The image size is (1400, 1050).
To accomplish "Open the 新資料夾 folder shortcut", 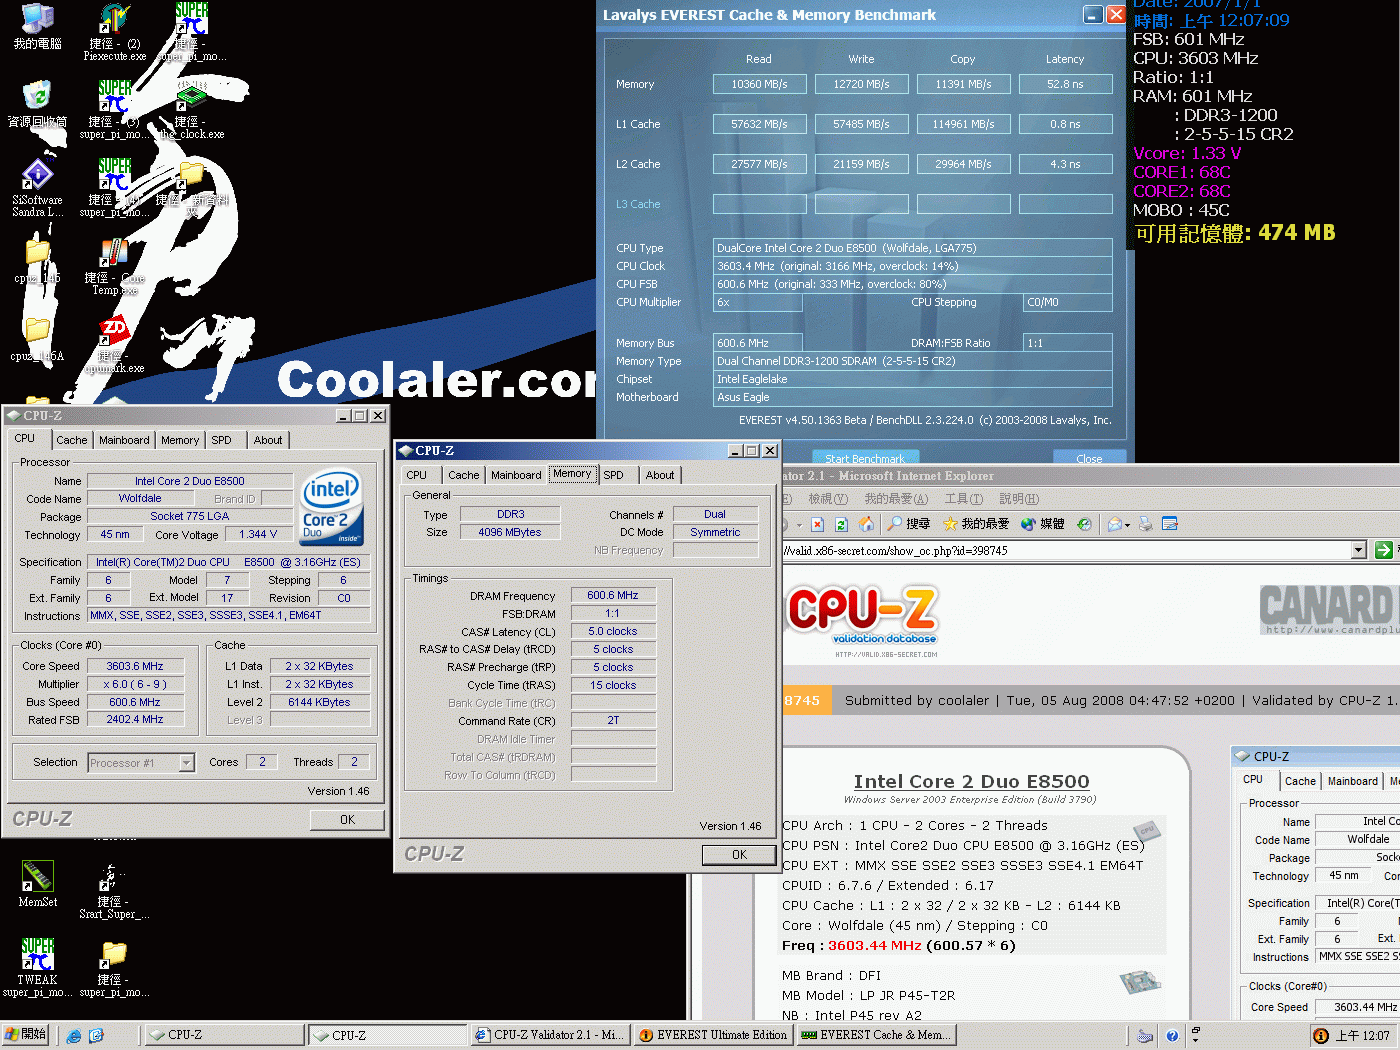I will [x=190, y=187].
